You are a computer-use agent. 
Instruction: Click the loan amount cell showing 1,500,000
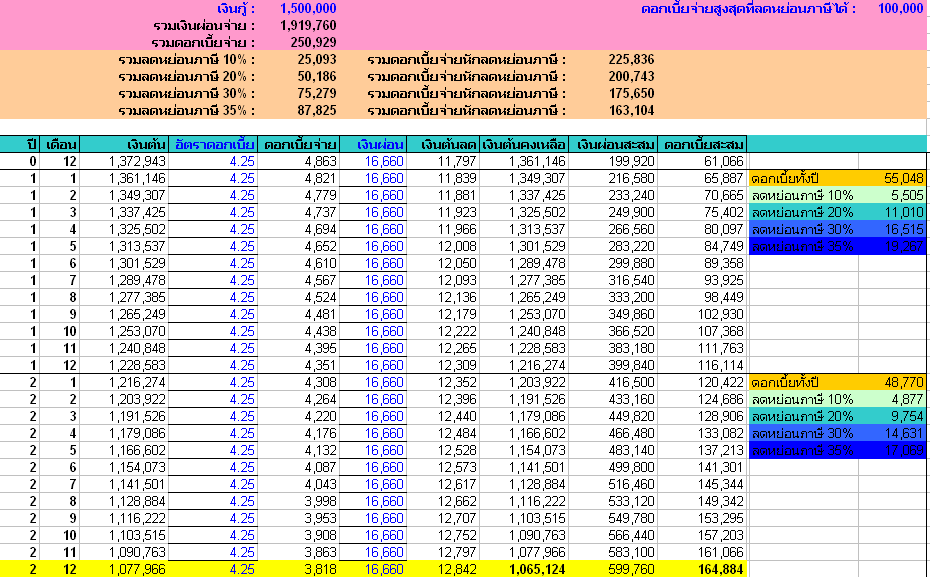click(x=307, y=8)
